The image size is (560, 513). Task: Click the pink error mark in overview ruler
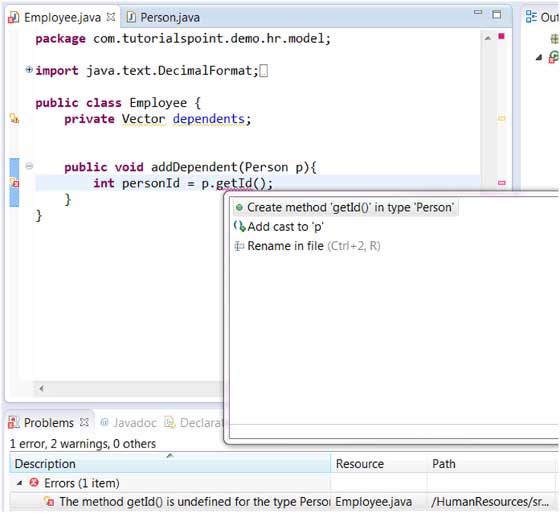(502, 183)
